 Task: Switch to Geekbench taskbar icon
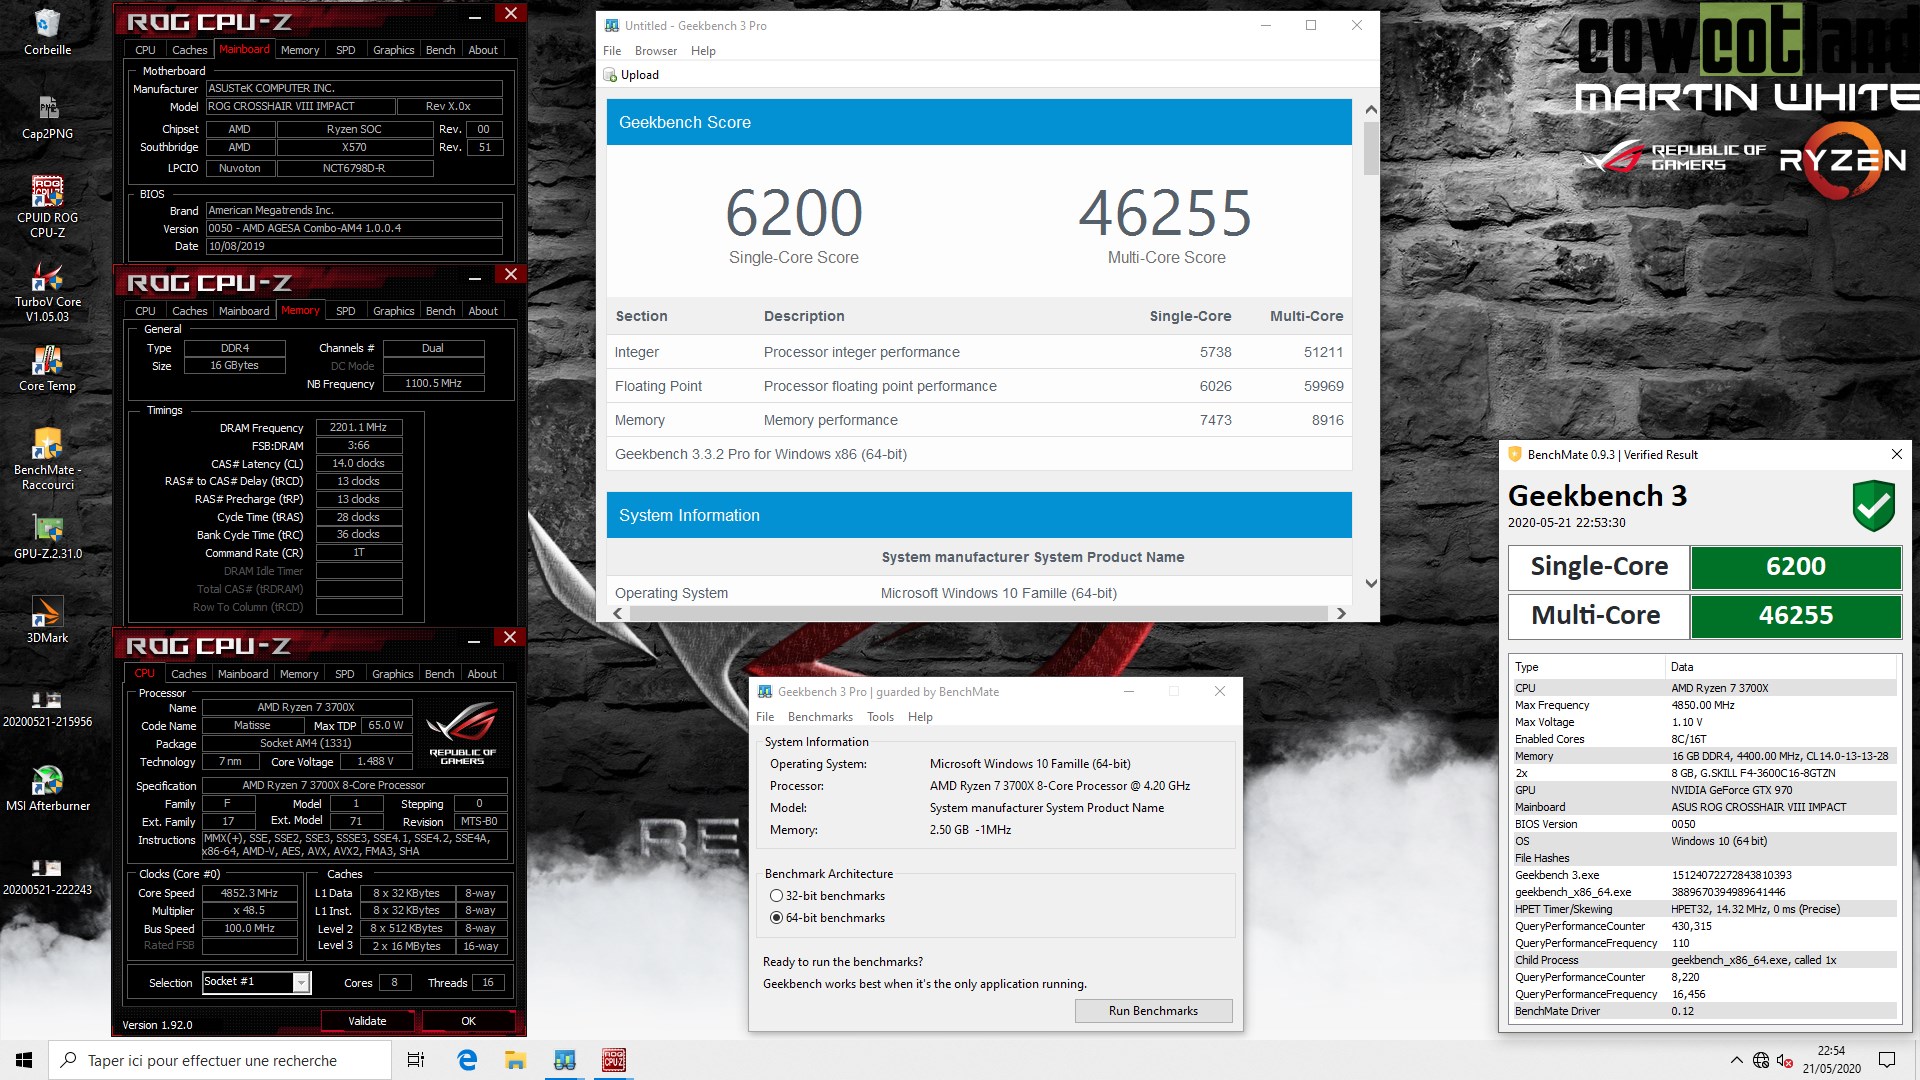tap(564, 1060)
